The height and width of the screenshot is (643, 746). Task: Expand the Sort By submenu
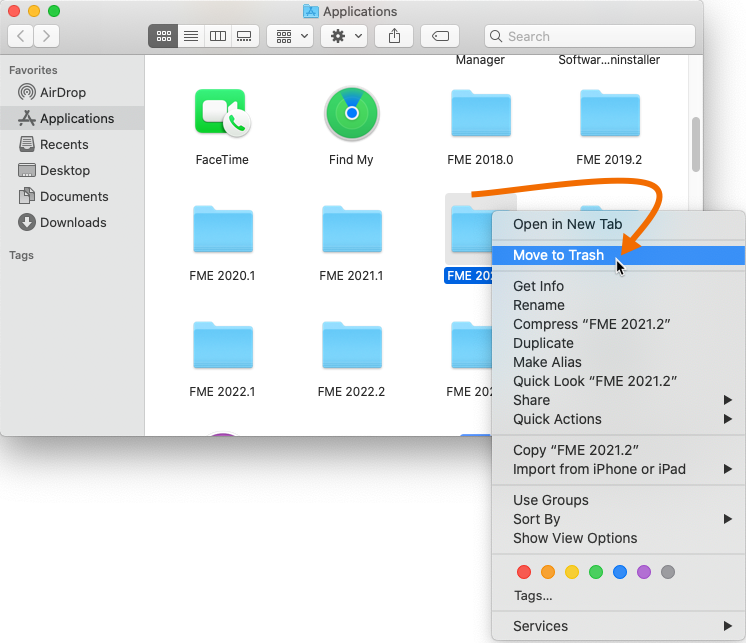(618, 519)
